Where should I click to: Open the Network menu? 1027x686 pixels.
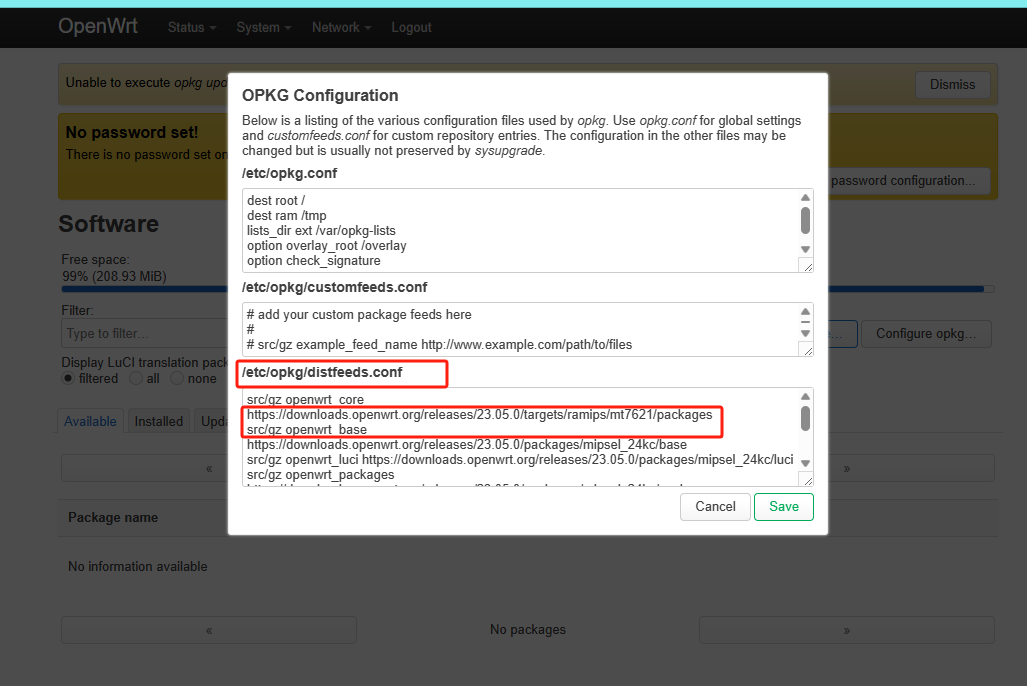pyautogui.click(x=342, y=28)
